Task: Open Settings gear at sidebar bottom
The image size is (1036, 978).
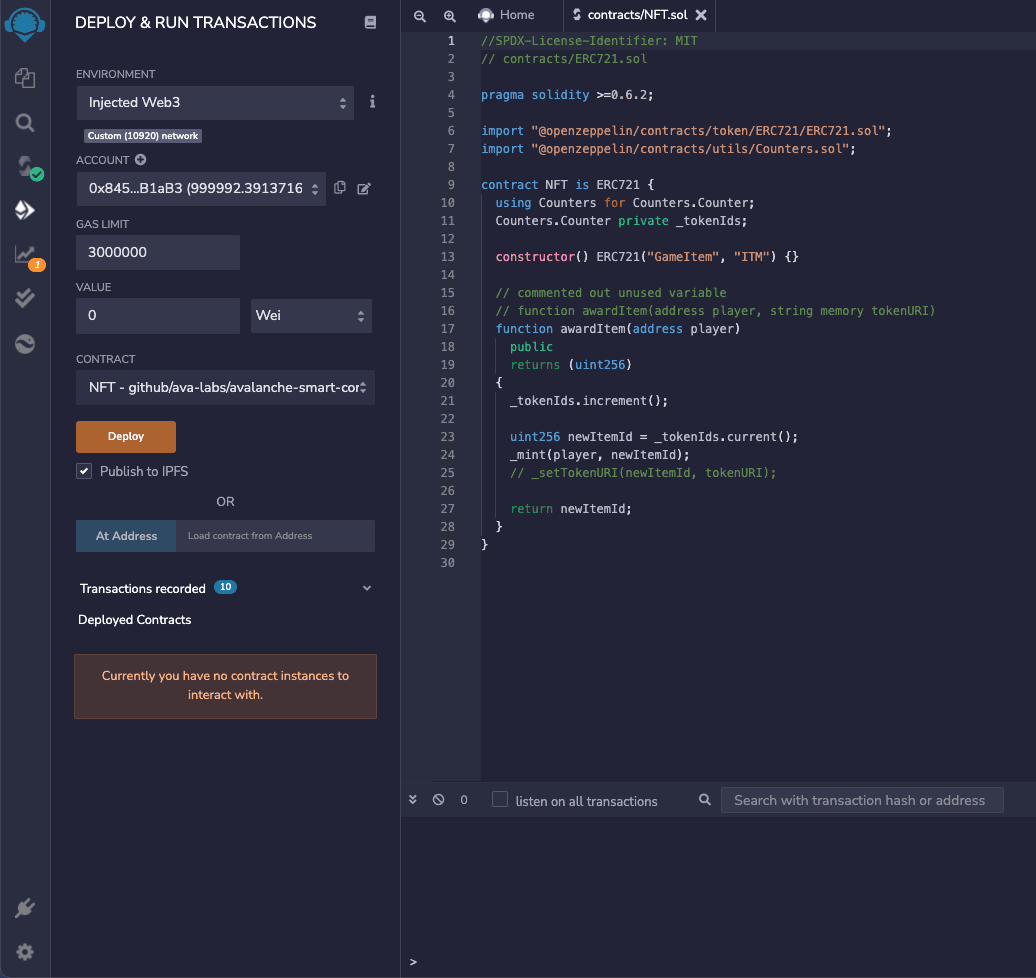Action: coord(25,952)
